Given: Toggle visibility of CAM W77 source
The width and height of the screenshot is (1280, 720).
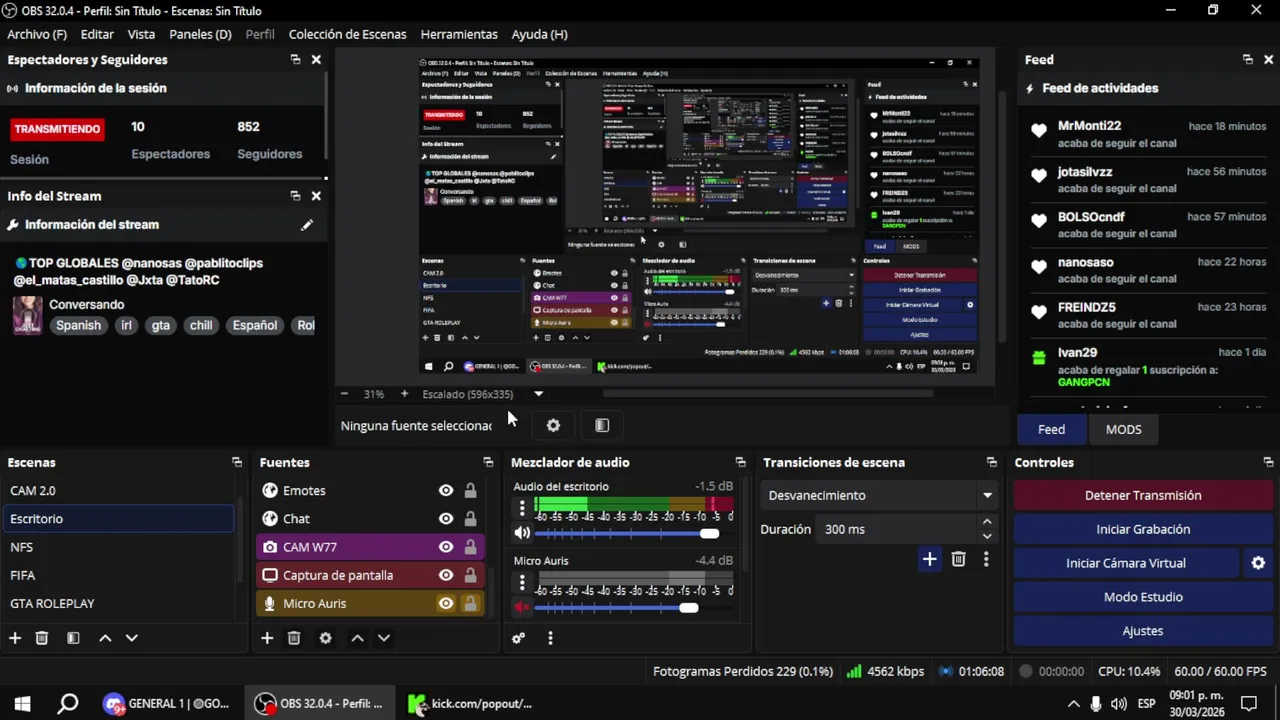Looking at the screenshot, I should pyautogui.click(x=446, y=547).
